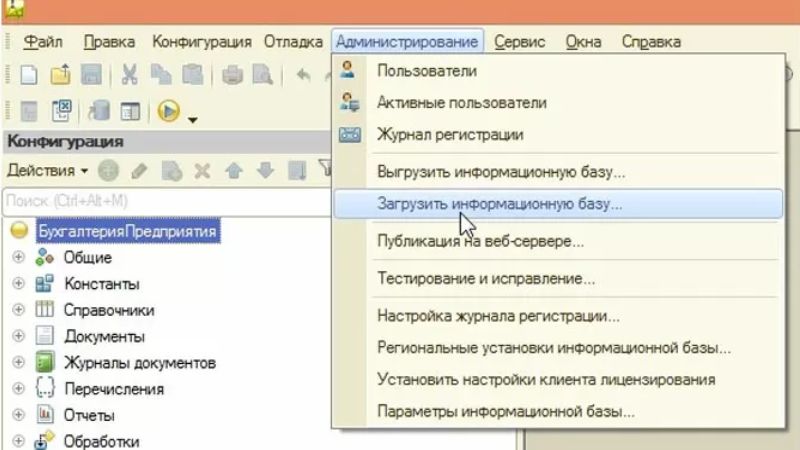Expand the Общие tree node
Screen dimensions: 800x450
point(18,257)
